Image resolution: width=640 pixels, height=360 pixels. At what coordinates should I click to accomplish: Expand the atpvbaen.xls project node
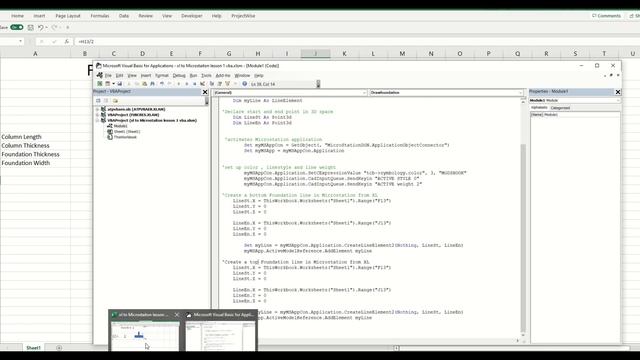coord(98,109)
